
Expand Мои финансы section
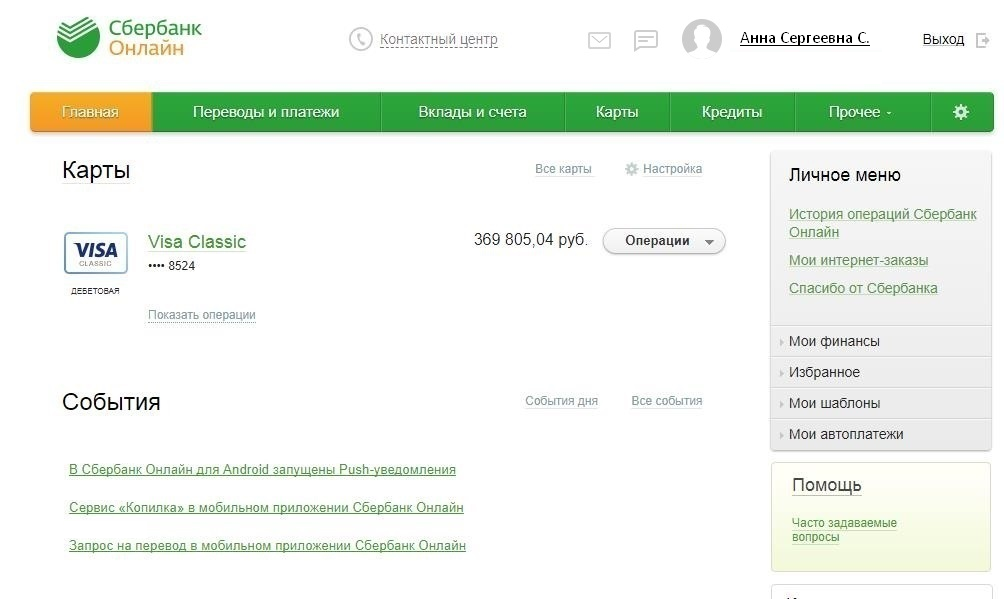tap(834, 341)
